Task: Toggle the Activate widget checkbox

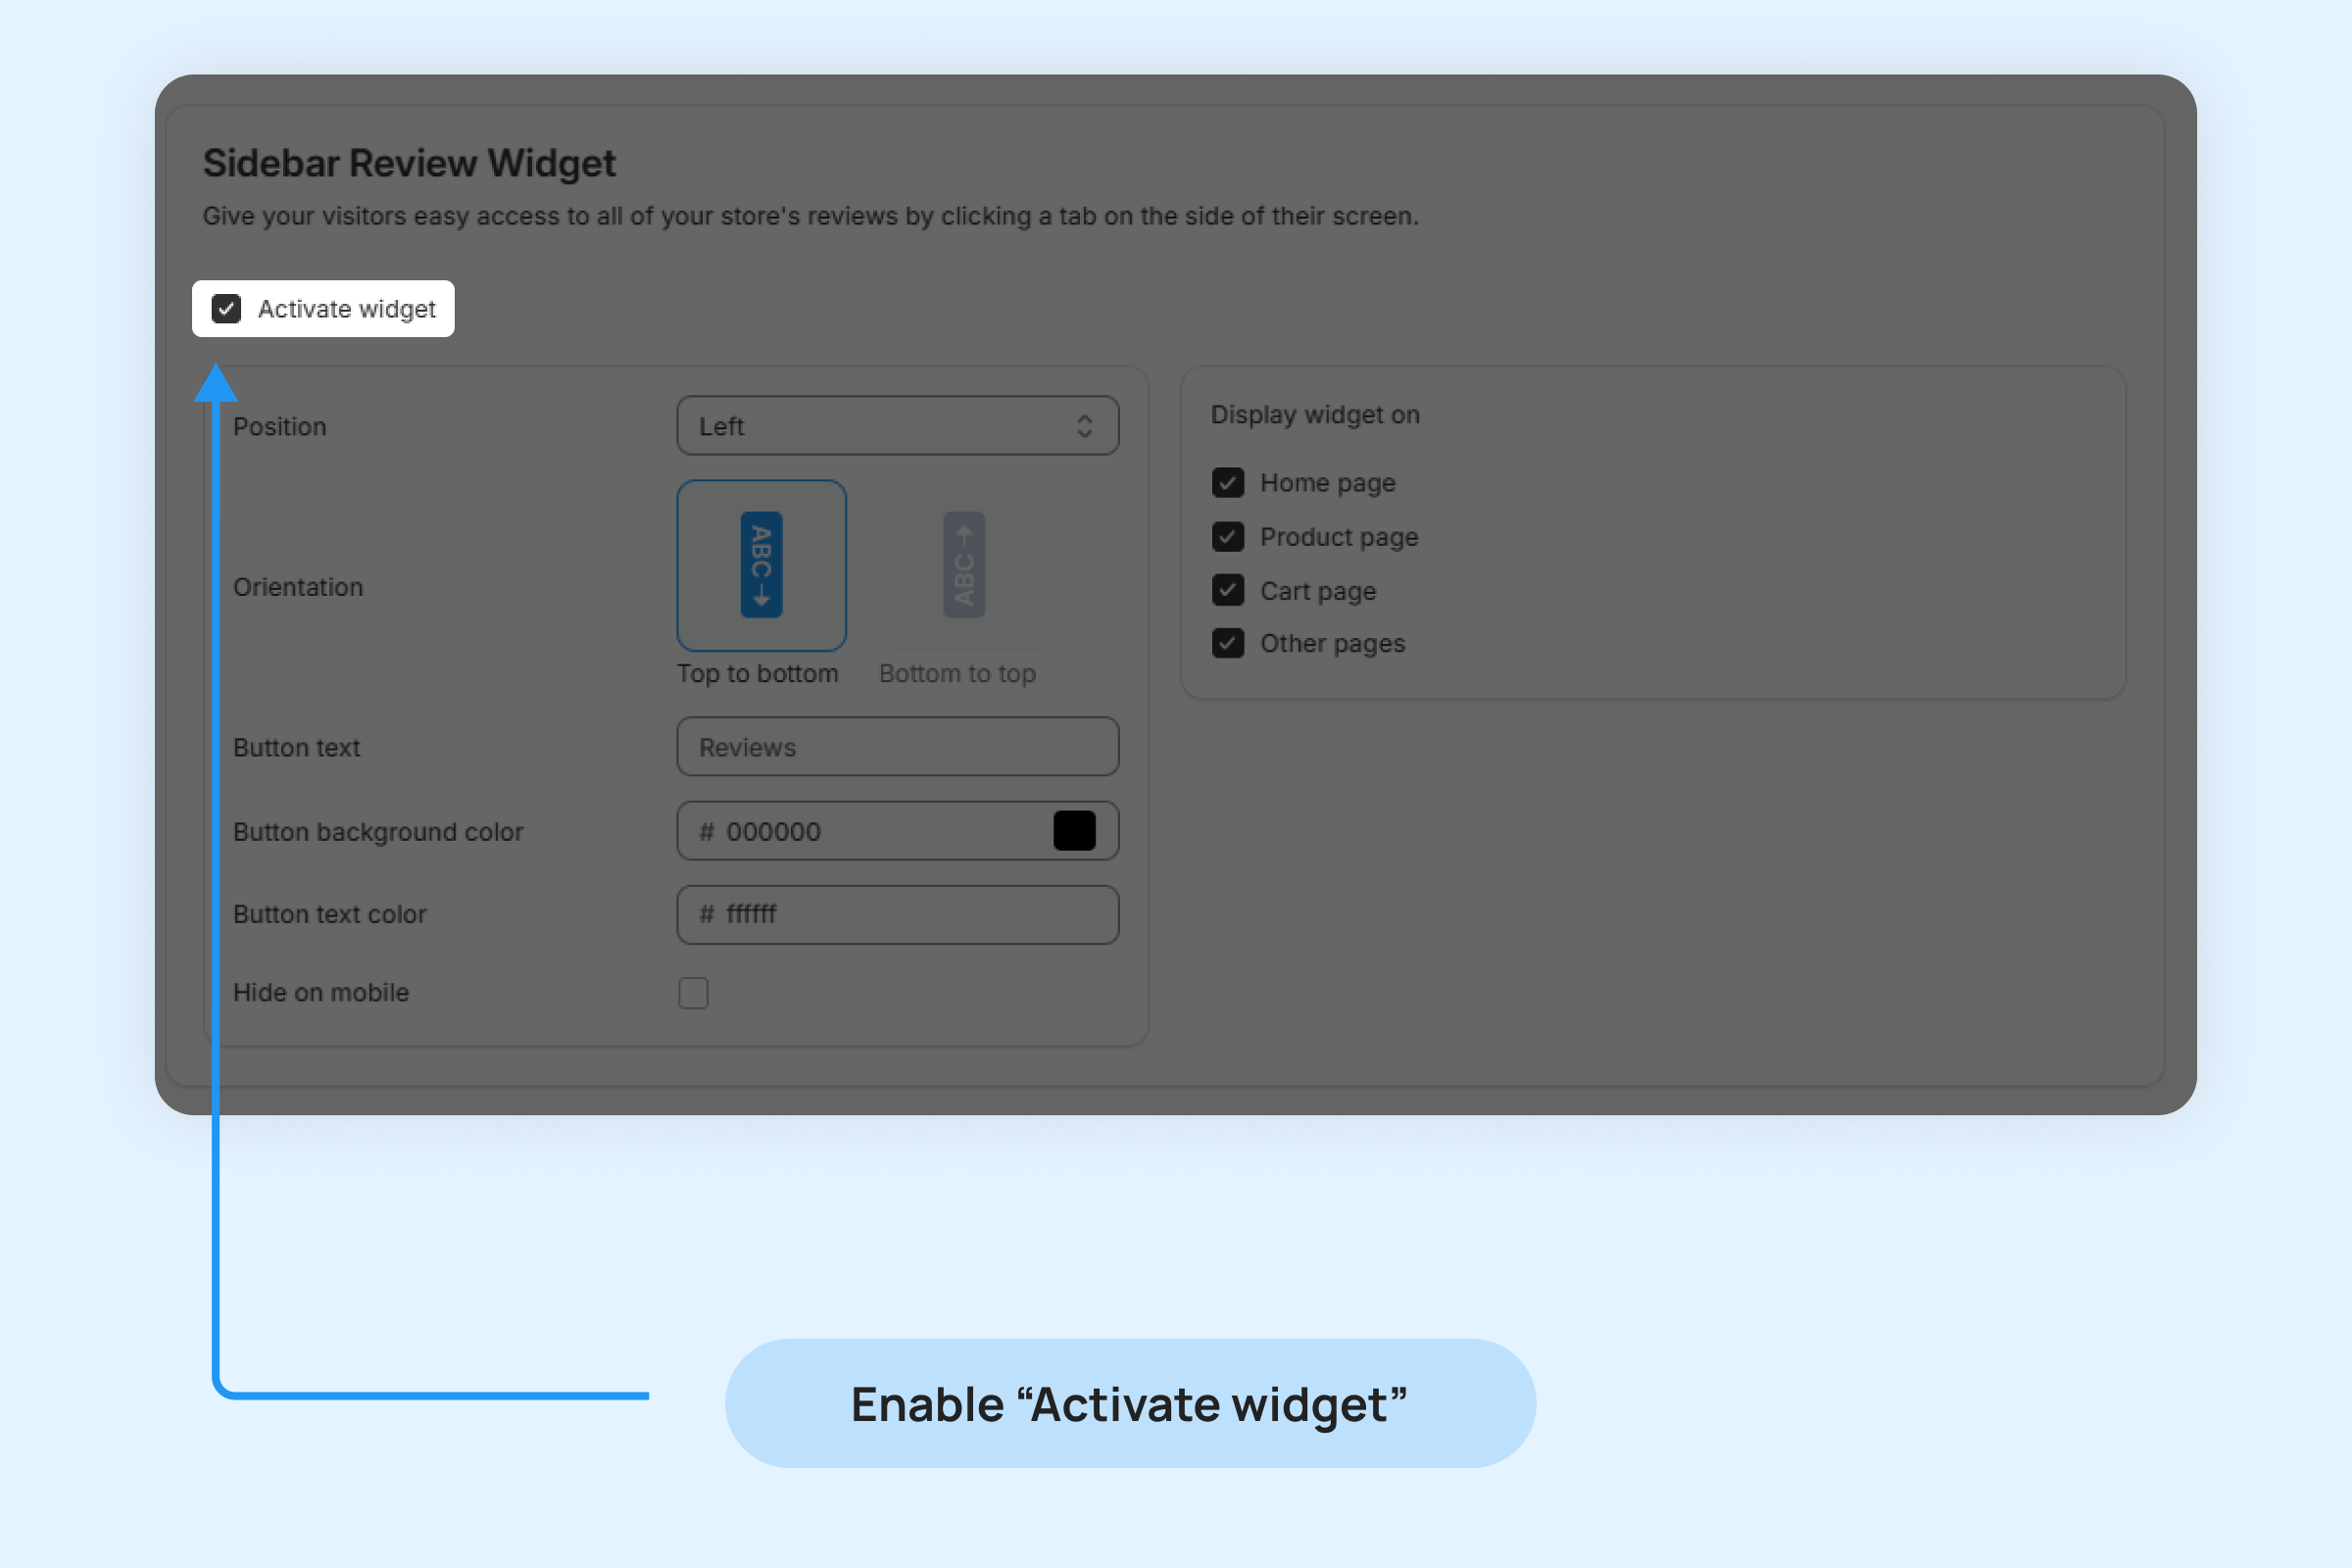Action: point(227,309)
